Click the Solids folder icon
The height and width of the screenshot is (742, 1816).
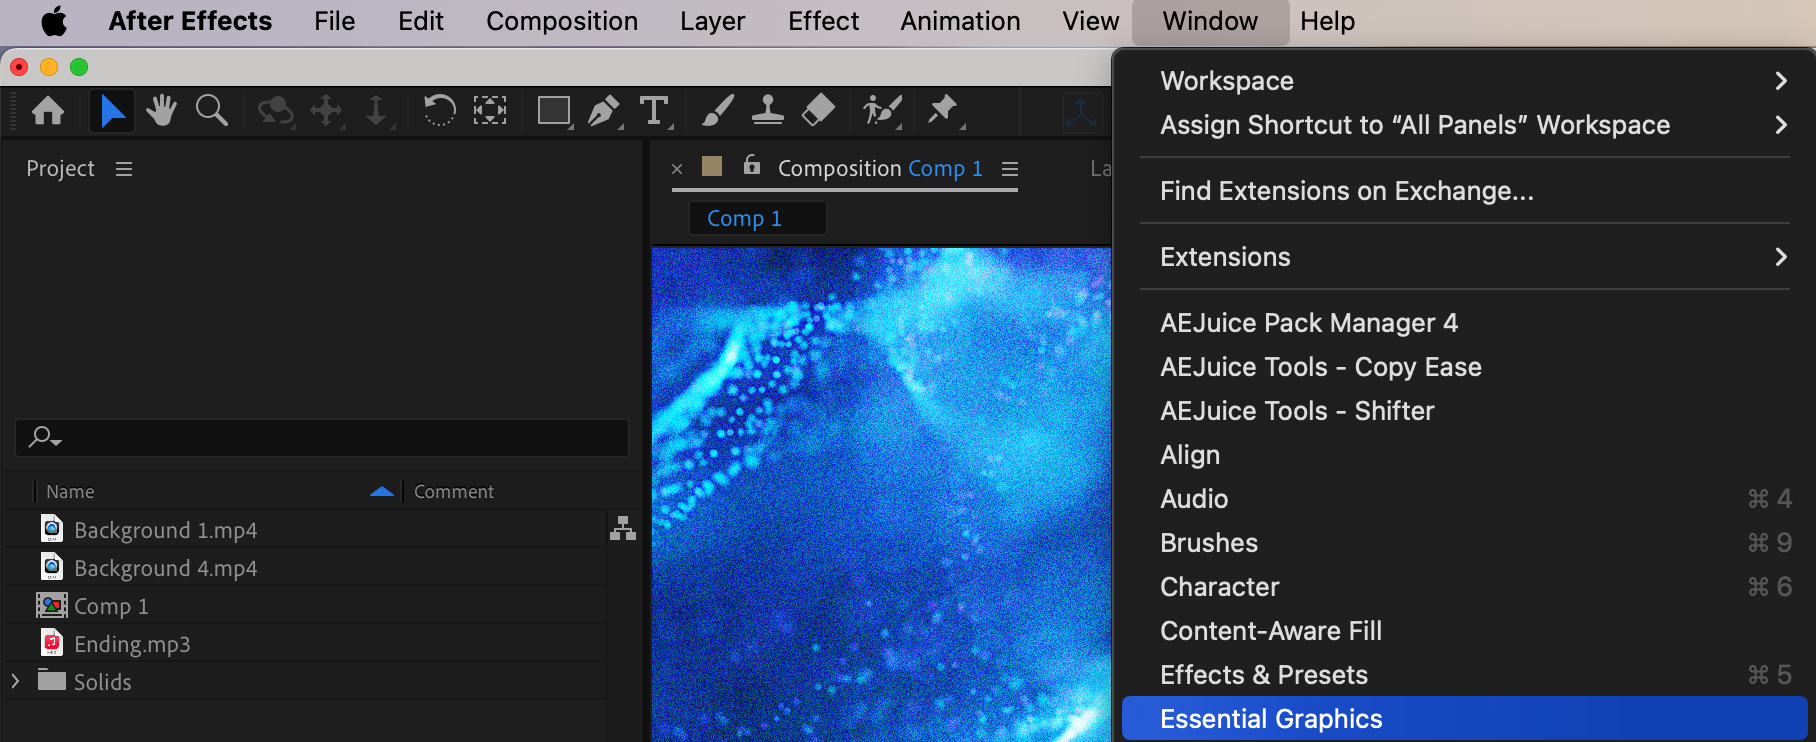[x=52, y=680]
